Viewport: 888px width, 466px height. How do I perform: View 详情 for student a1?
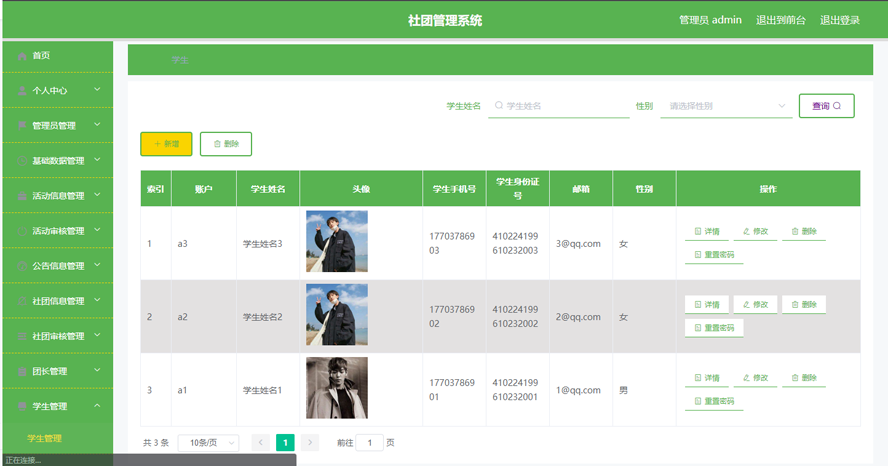pyautogui.click(x=707, y=378)
